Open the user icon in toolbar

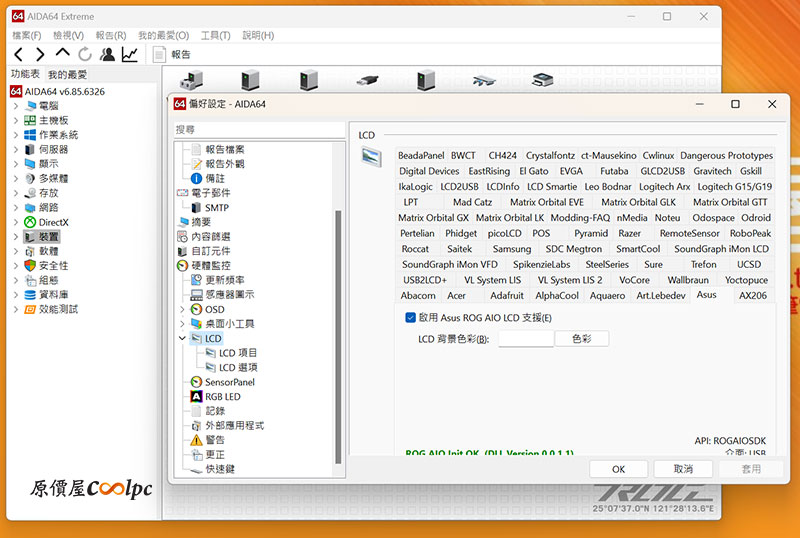107,54
